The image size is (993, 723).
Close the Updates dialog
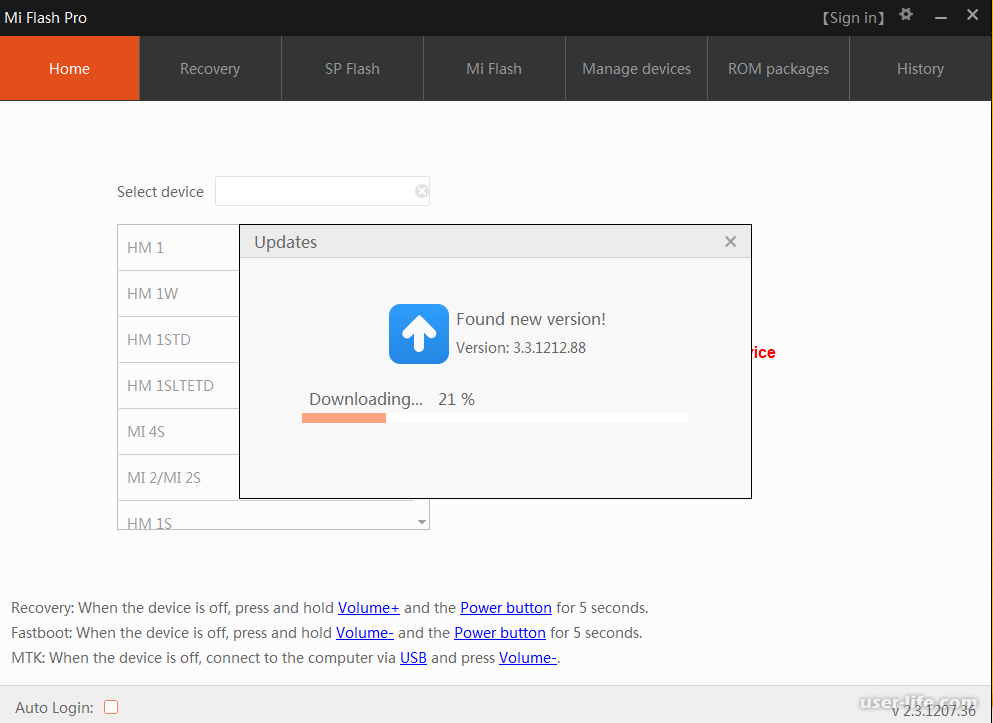tap(730, 241)
